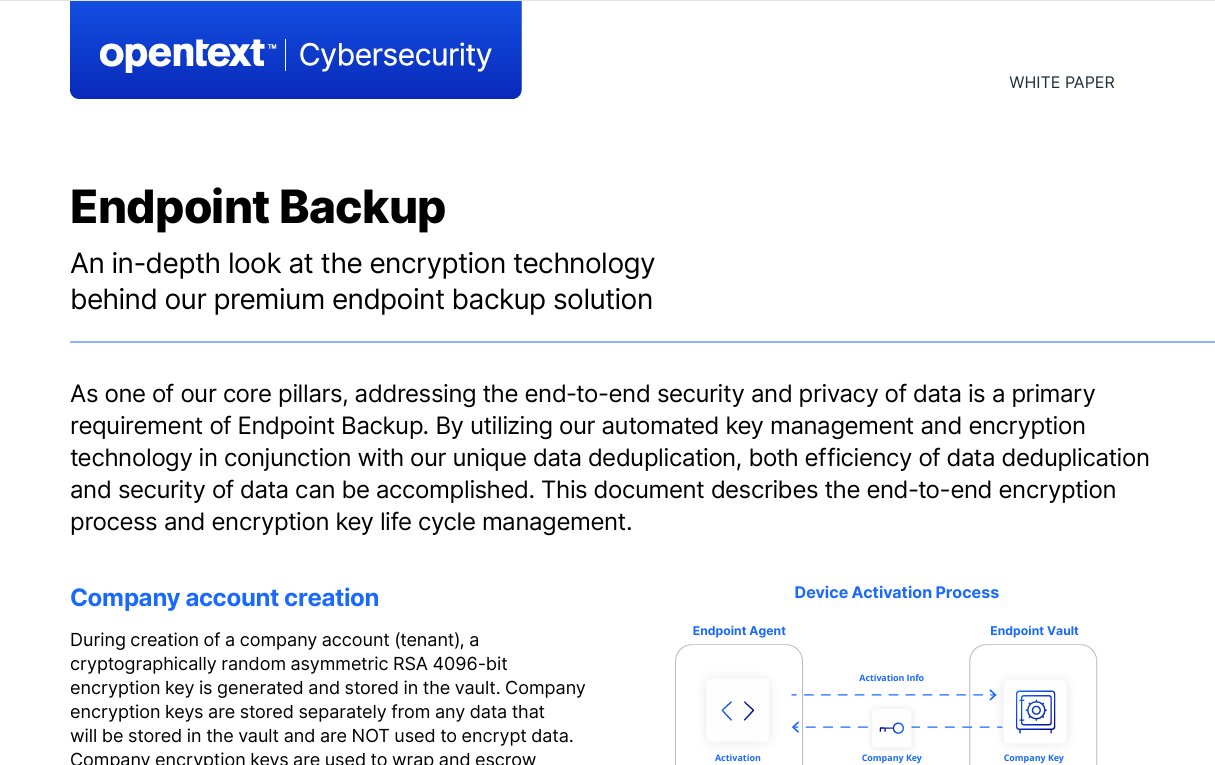This screenshot has height=765, width=1215.
Task: Click the subtitle about encryption technology
Action: (x=362, y=281)
